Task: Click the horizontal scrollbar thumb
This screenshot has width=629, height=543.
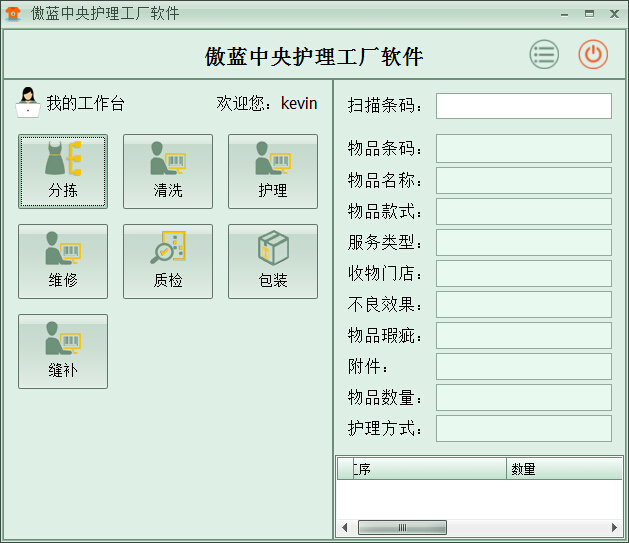Action: [402, 527]
